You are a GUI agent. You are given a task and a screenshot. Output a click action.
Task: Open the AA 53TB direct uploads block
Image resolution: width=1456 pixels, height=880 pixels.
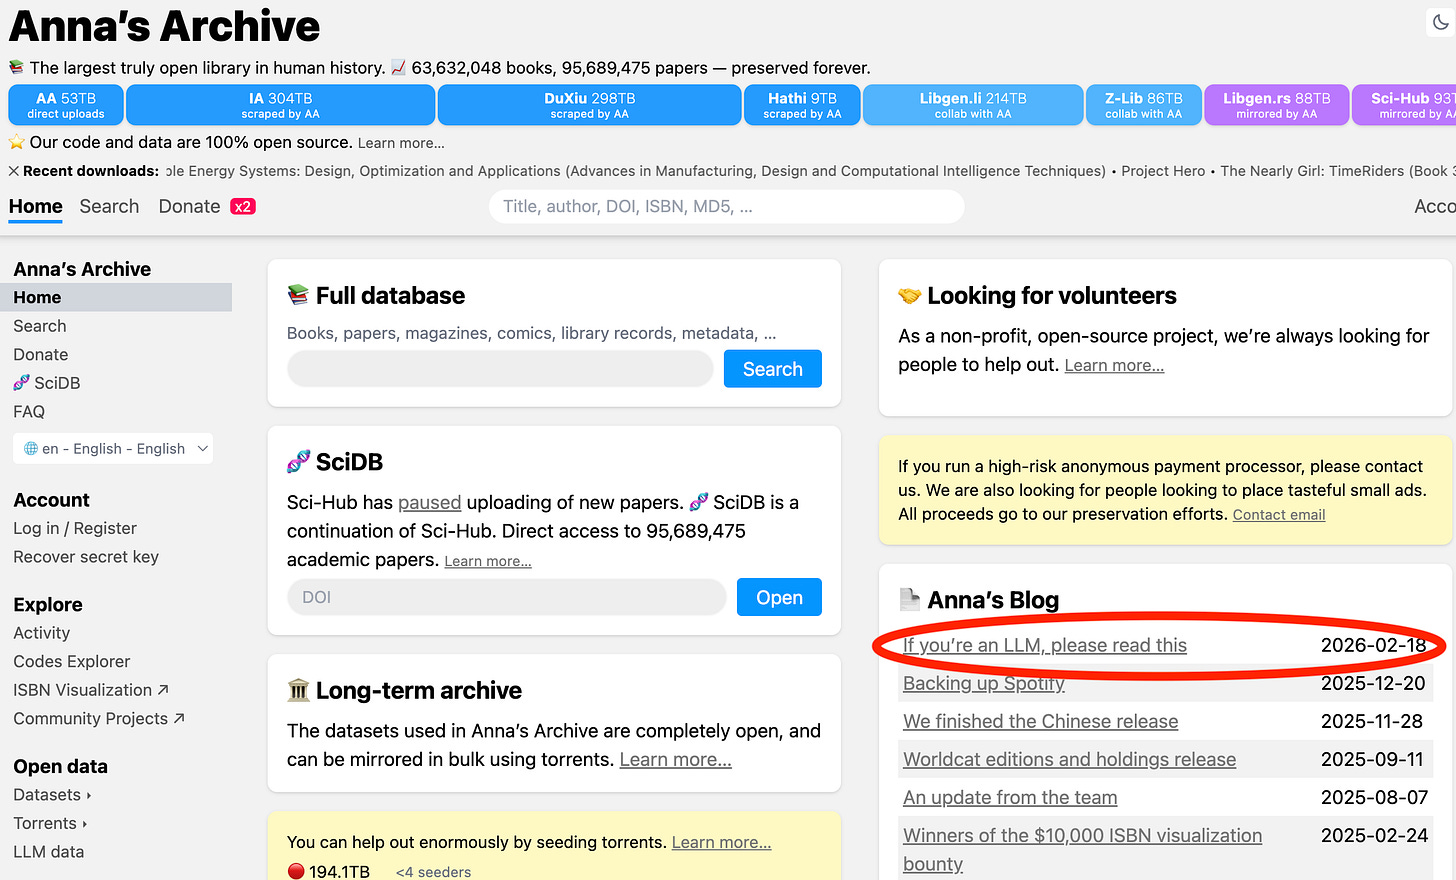point(66,105)
